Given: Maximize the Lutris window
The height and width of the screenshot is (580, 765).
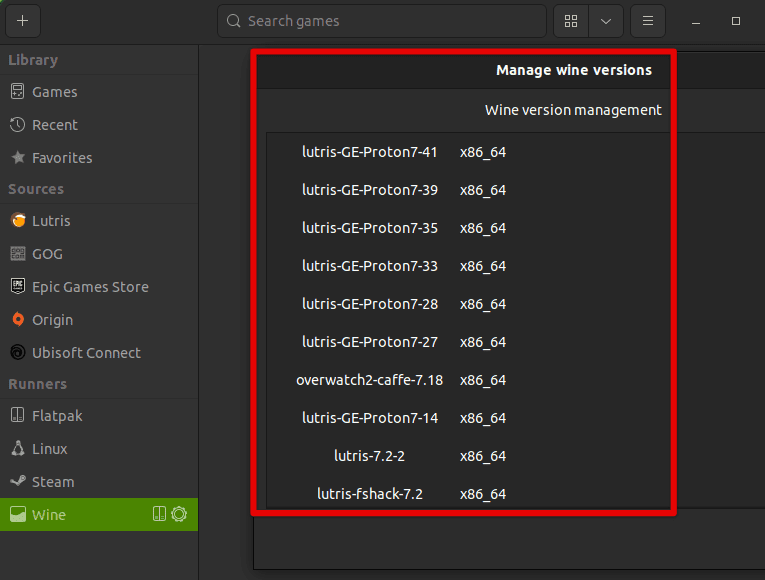Looking at the screenshot, I should (736, 21).
